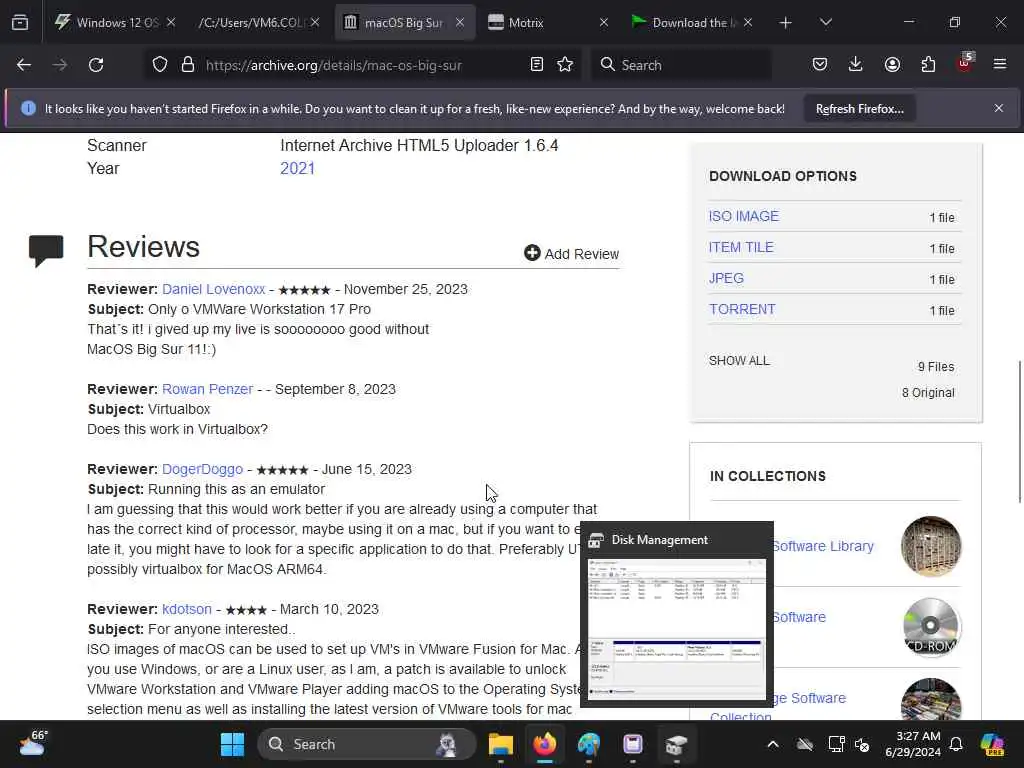The image size is (1024, 768).
Task: Open the clock showing 3:27 AM
Action: pyautogui.click(x=912, y=744)
